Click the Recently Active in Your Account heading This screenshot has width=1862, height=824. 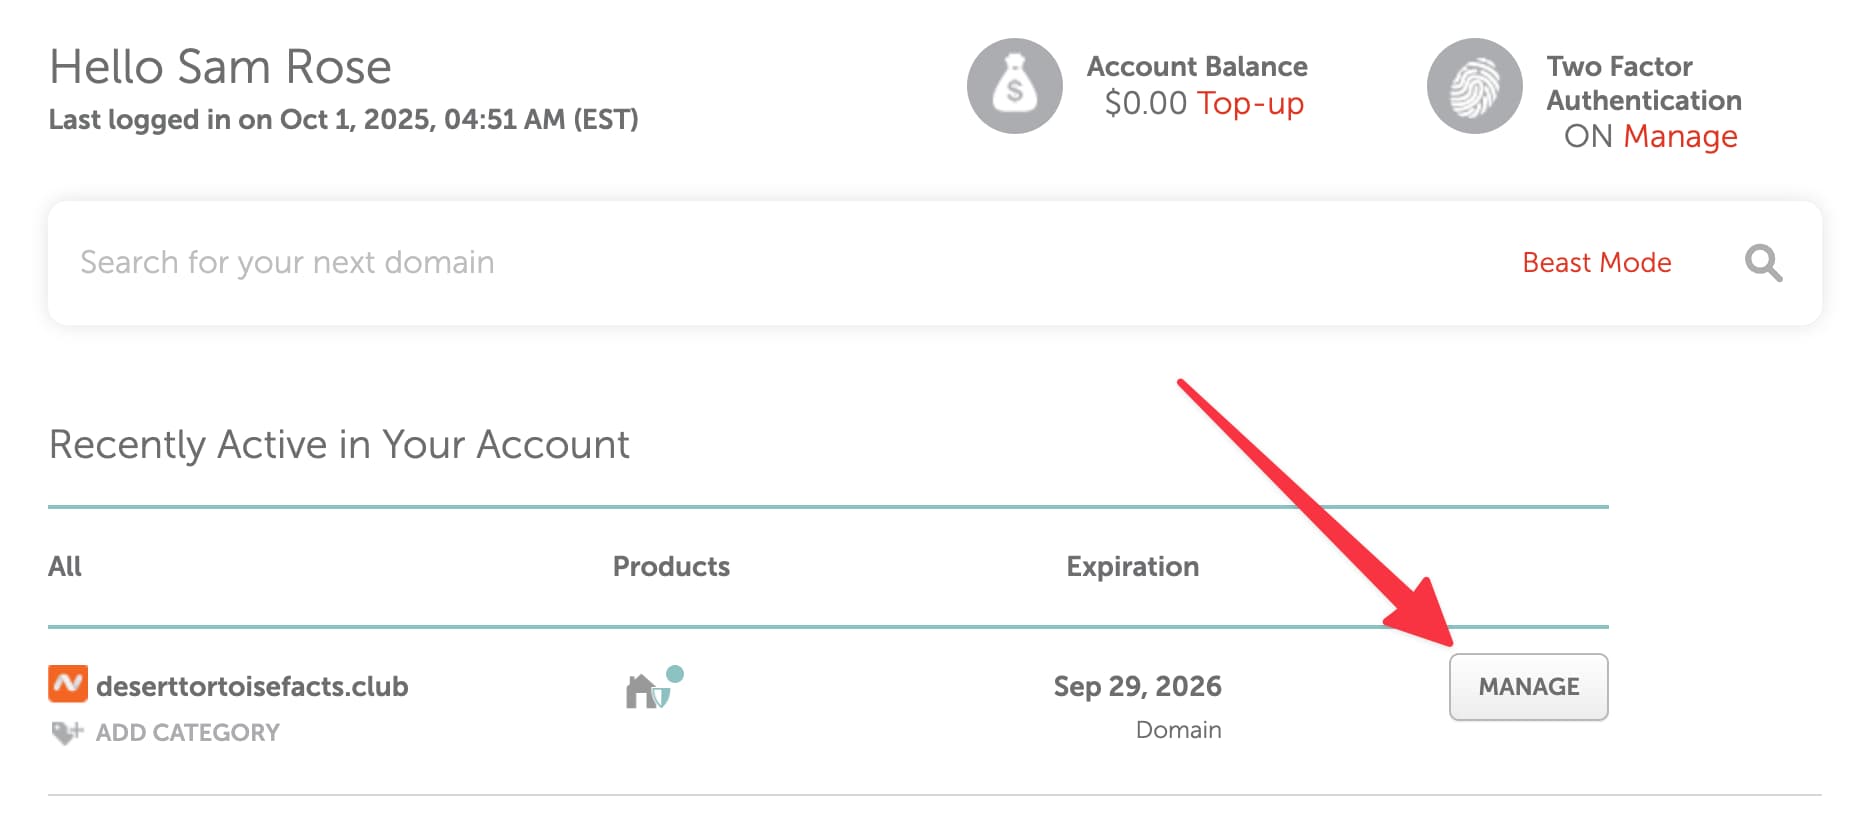click(339, 445)
